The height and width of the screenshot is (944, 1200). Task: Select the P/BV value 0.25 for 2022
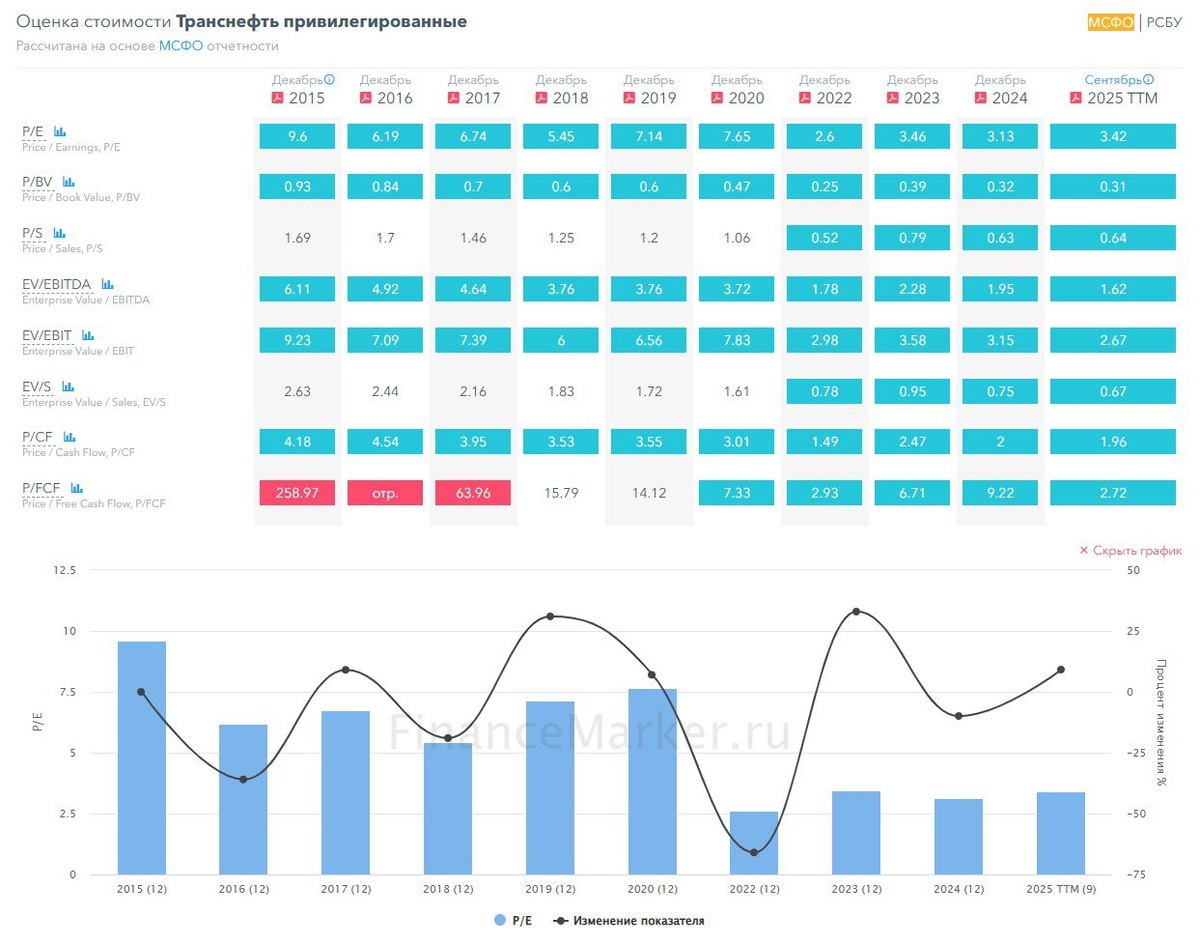click(825, 187)
